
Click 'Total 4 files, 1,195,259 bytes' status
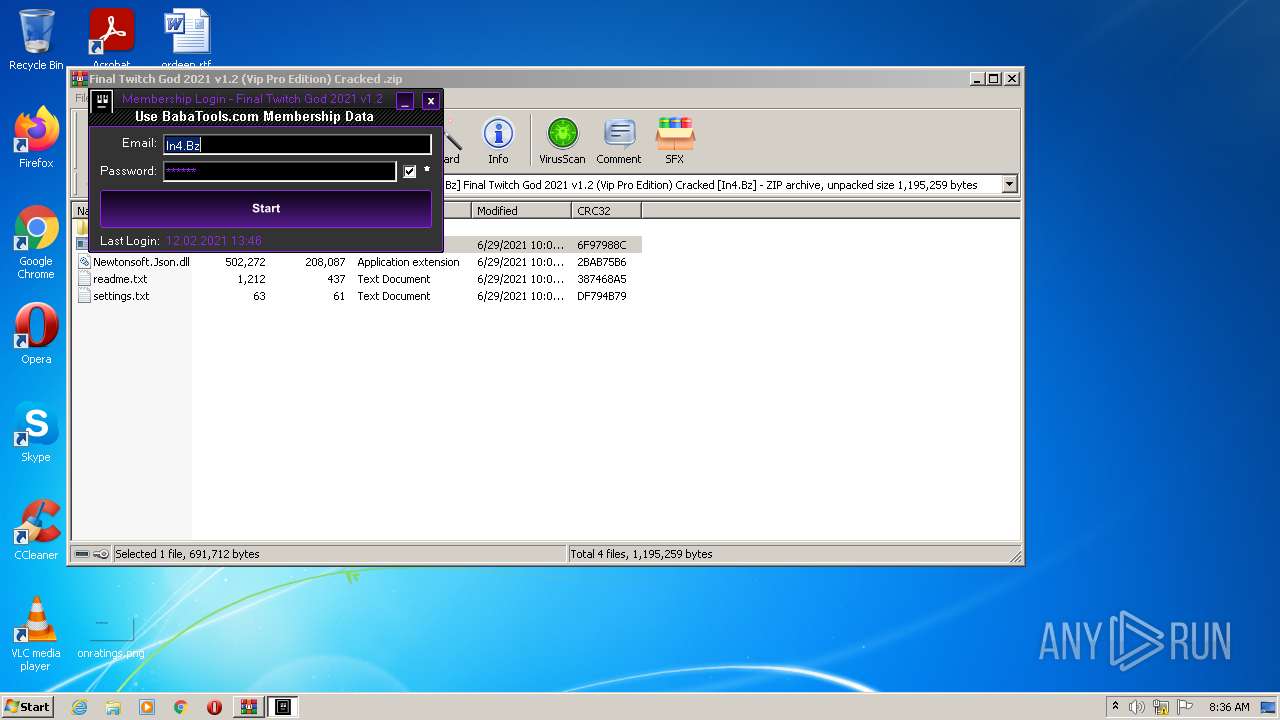[x=642, y=554]
